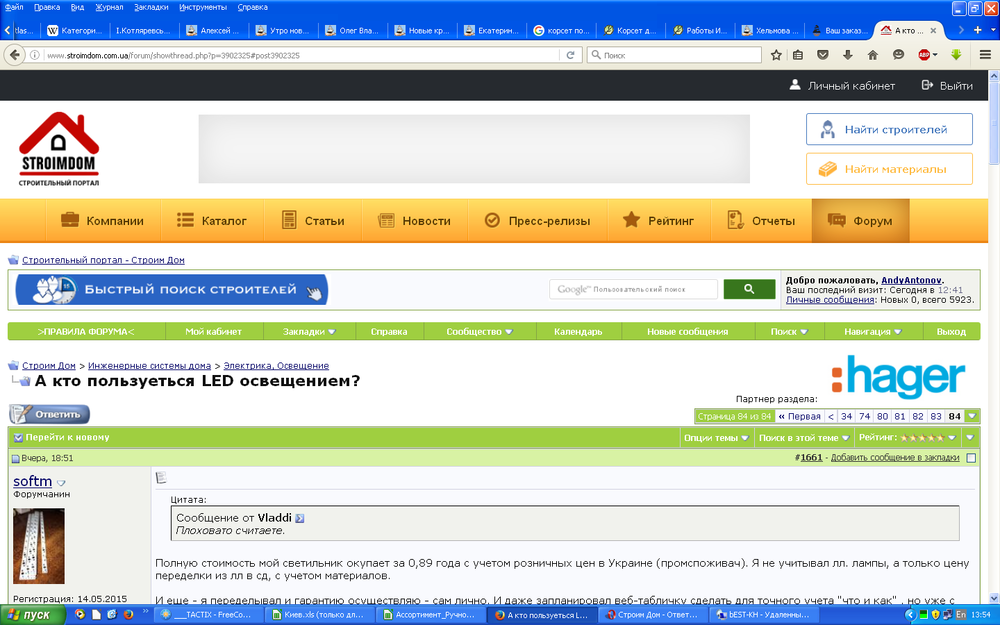The width and height of the screenshot is (1000, 625).
Task: Reload the page with the refresh icon
Action: click(x=572, y=55)
